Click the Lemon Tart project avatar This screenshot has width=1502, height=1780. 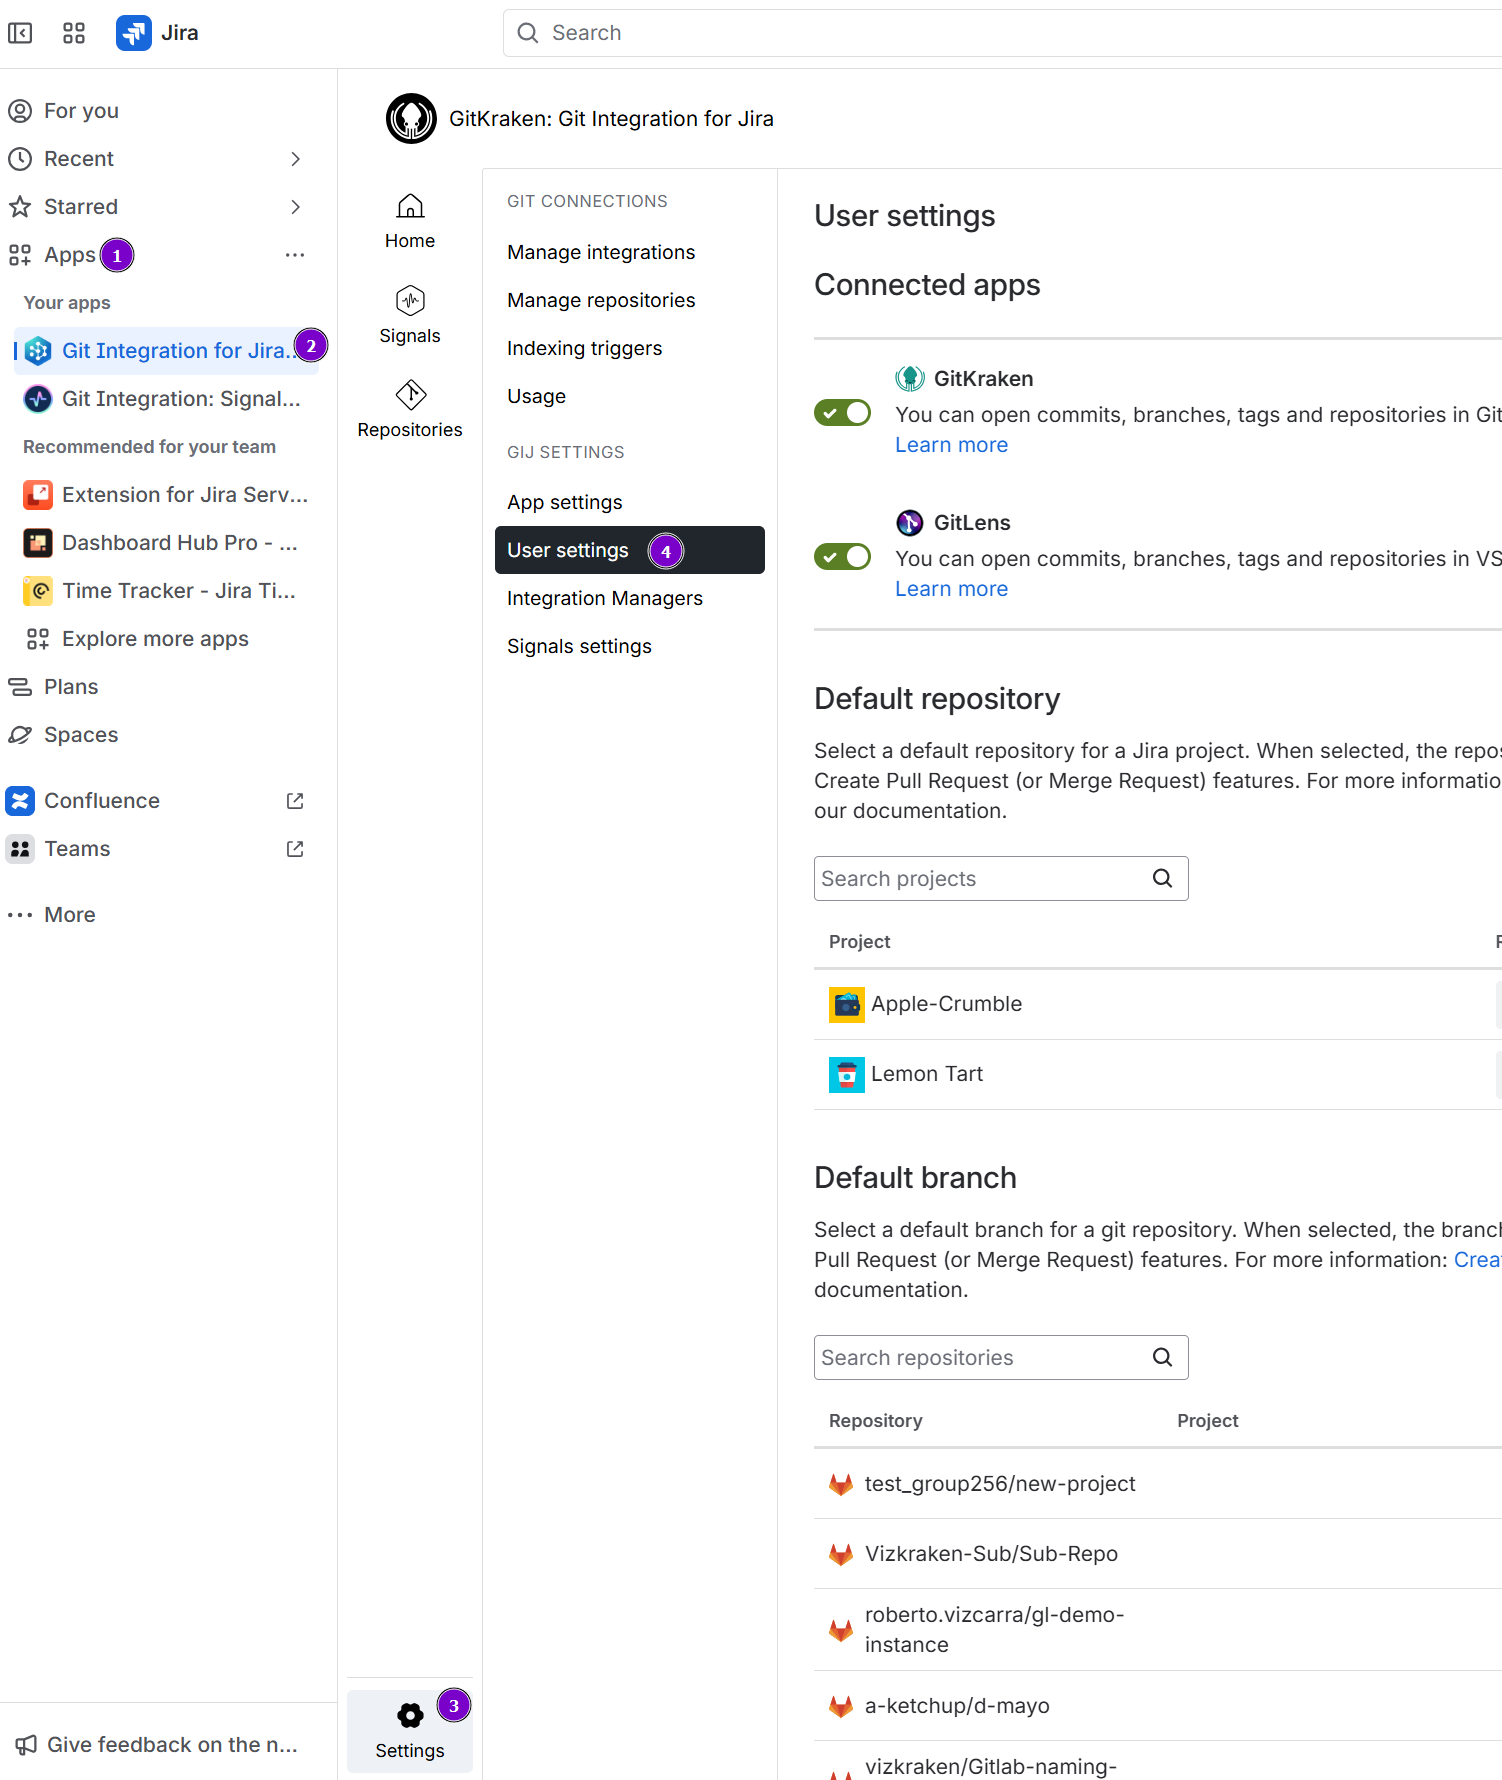(847, 1074)
